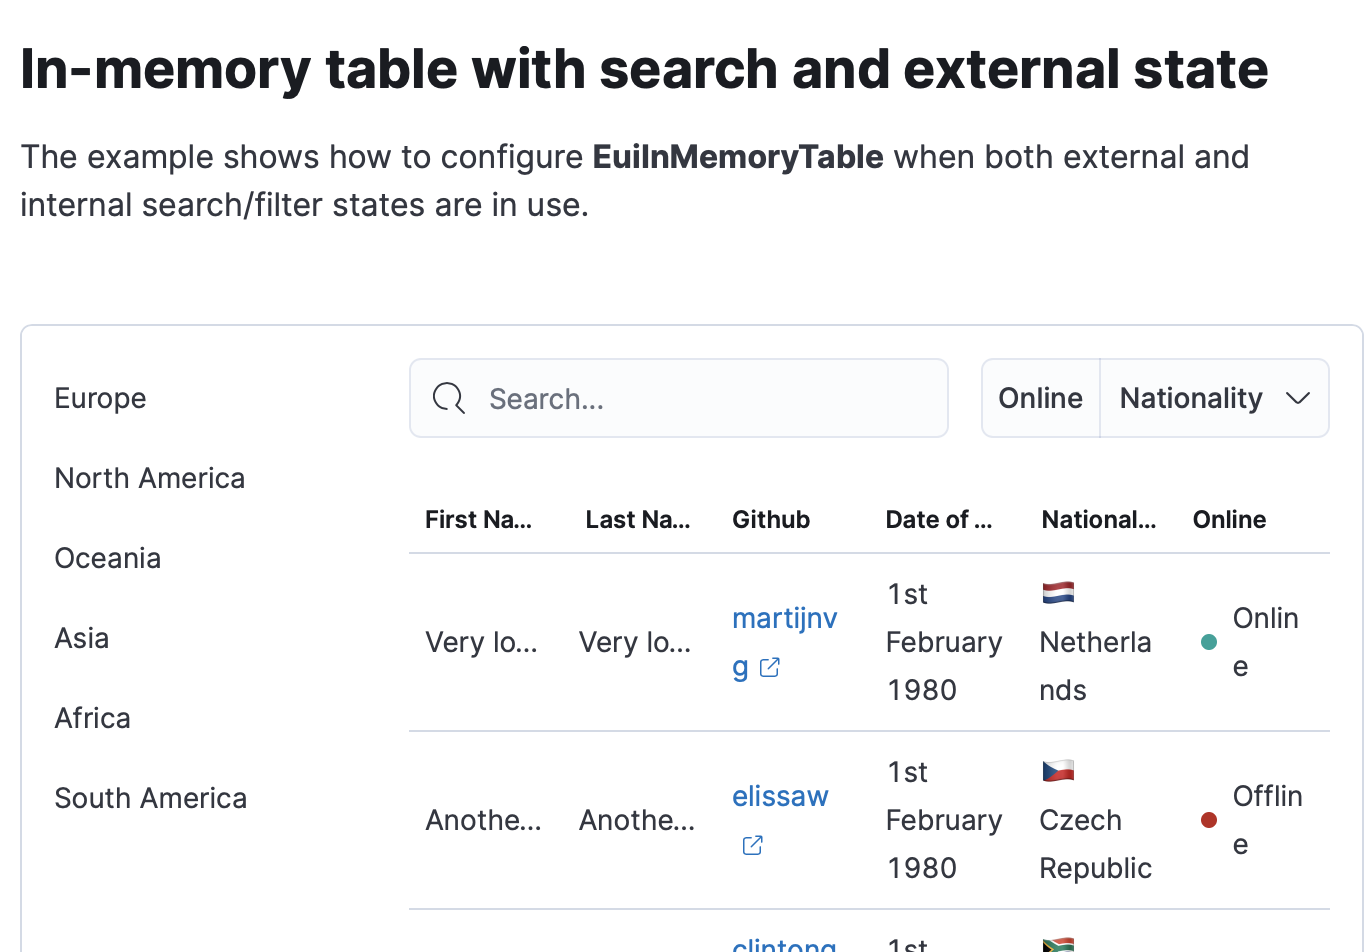Open the clintong Github link
The image size is (1368, 952).
point(784,943)
